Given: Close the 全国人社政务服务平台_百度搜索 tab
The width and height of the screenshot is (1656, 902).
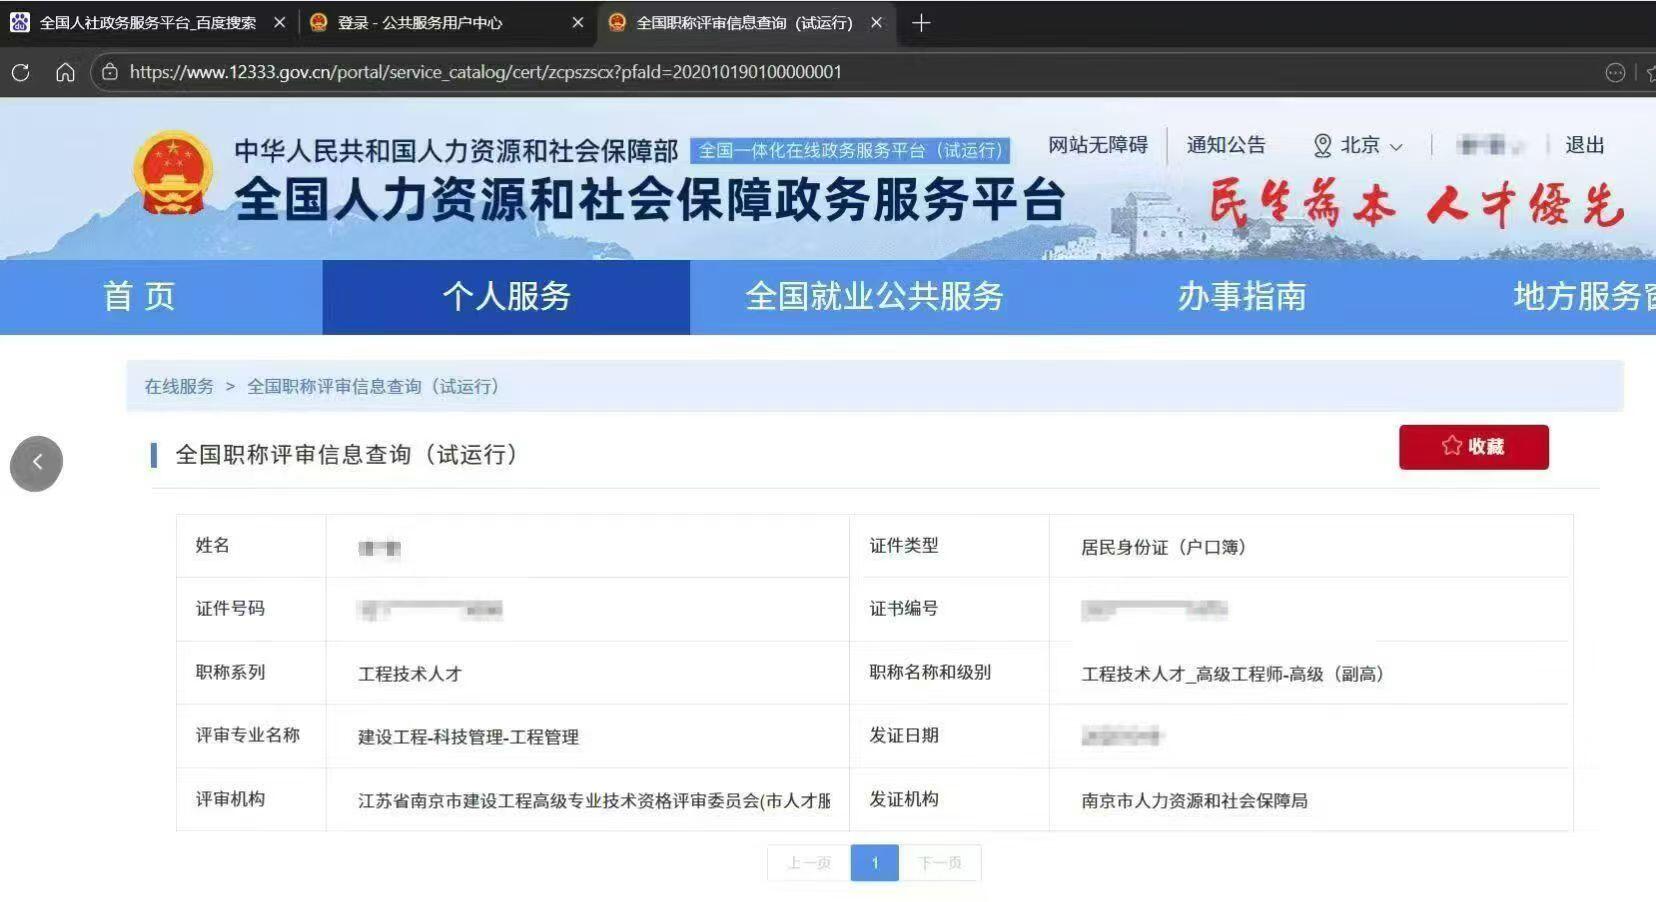Looking at the screenshot, I should (280, 22).
